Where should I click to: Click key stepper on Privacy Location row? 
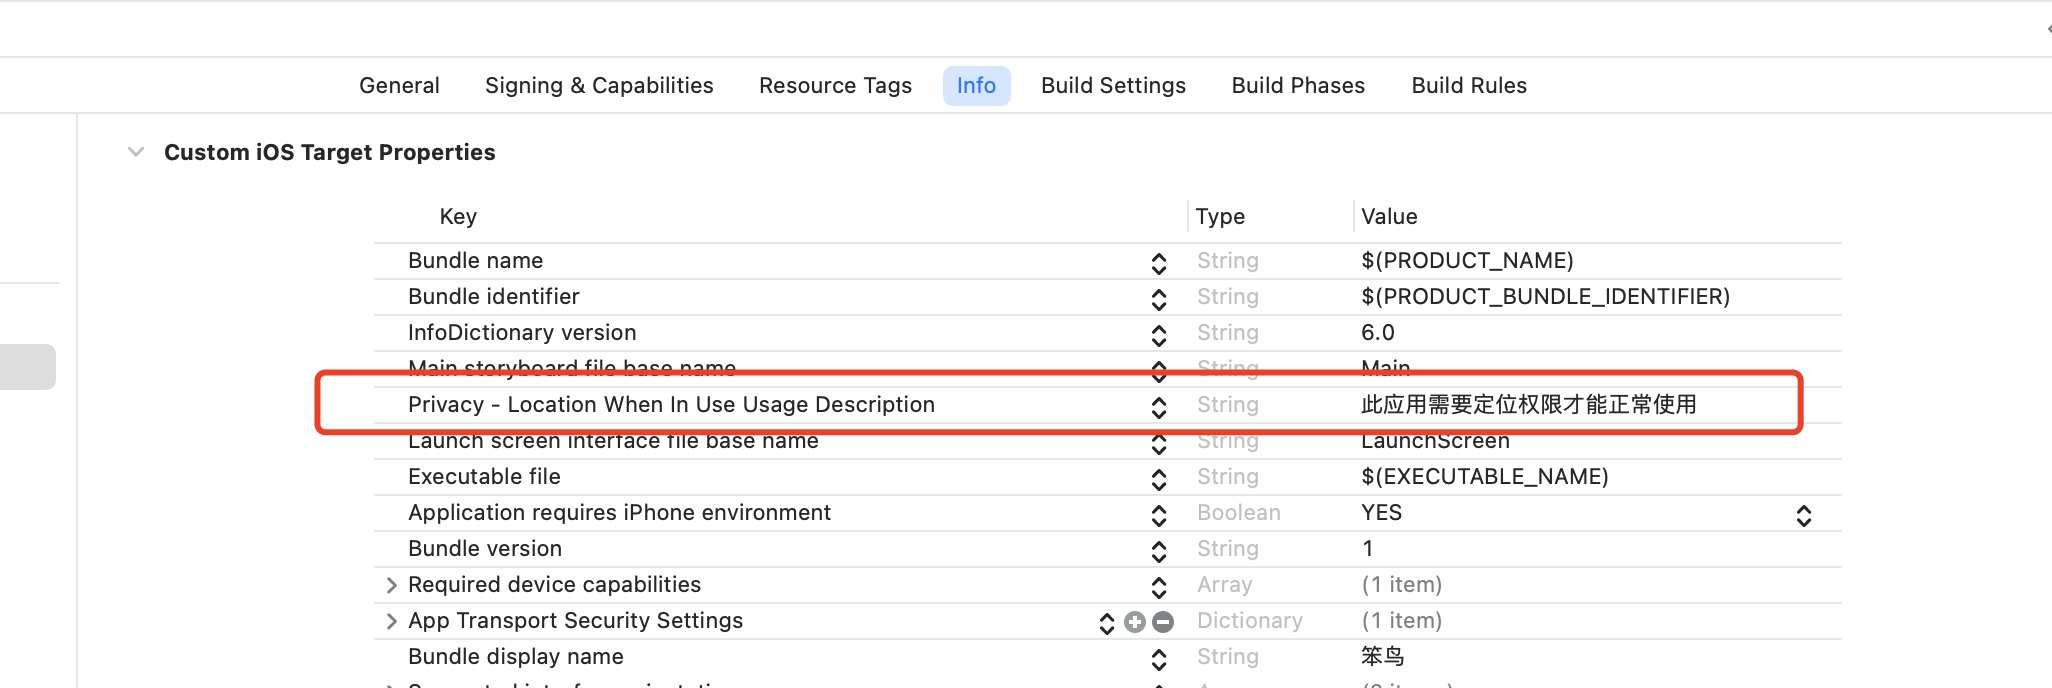(1159, 407)
